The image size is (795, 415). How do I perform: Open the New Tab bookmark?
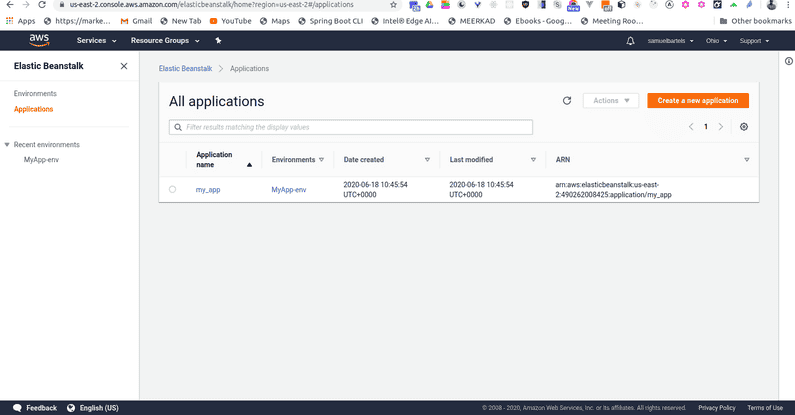[x=180, y=21]
